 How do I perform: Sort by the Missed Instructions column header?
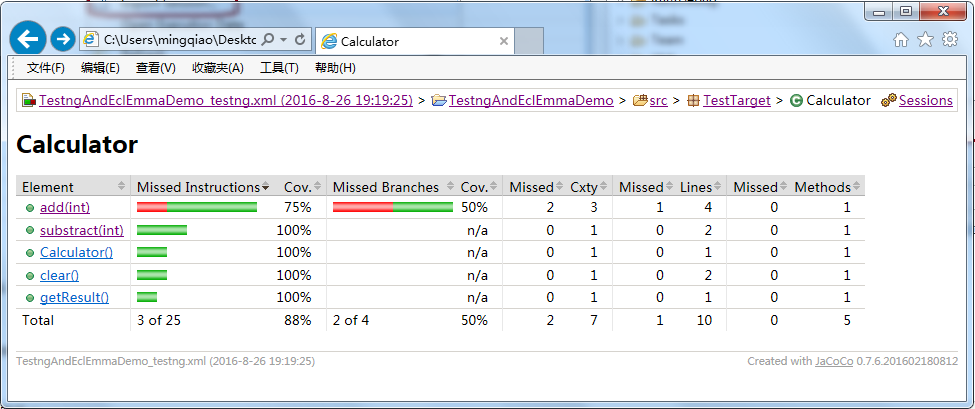(x=202, y=187)
